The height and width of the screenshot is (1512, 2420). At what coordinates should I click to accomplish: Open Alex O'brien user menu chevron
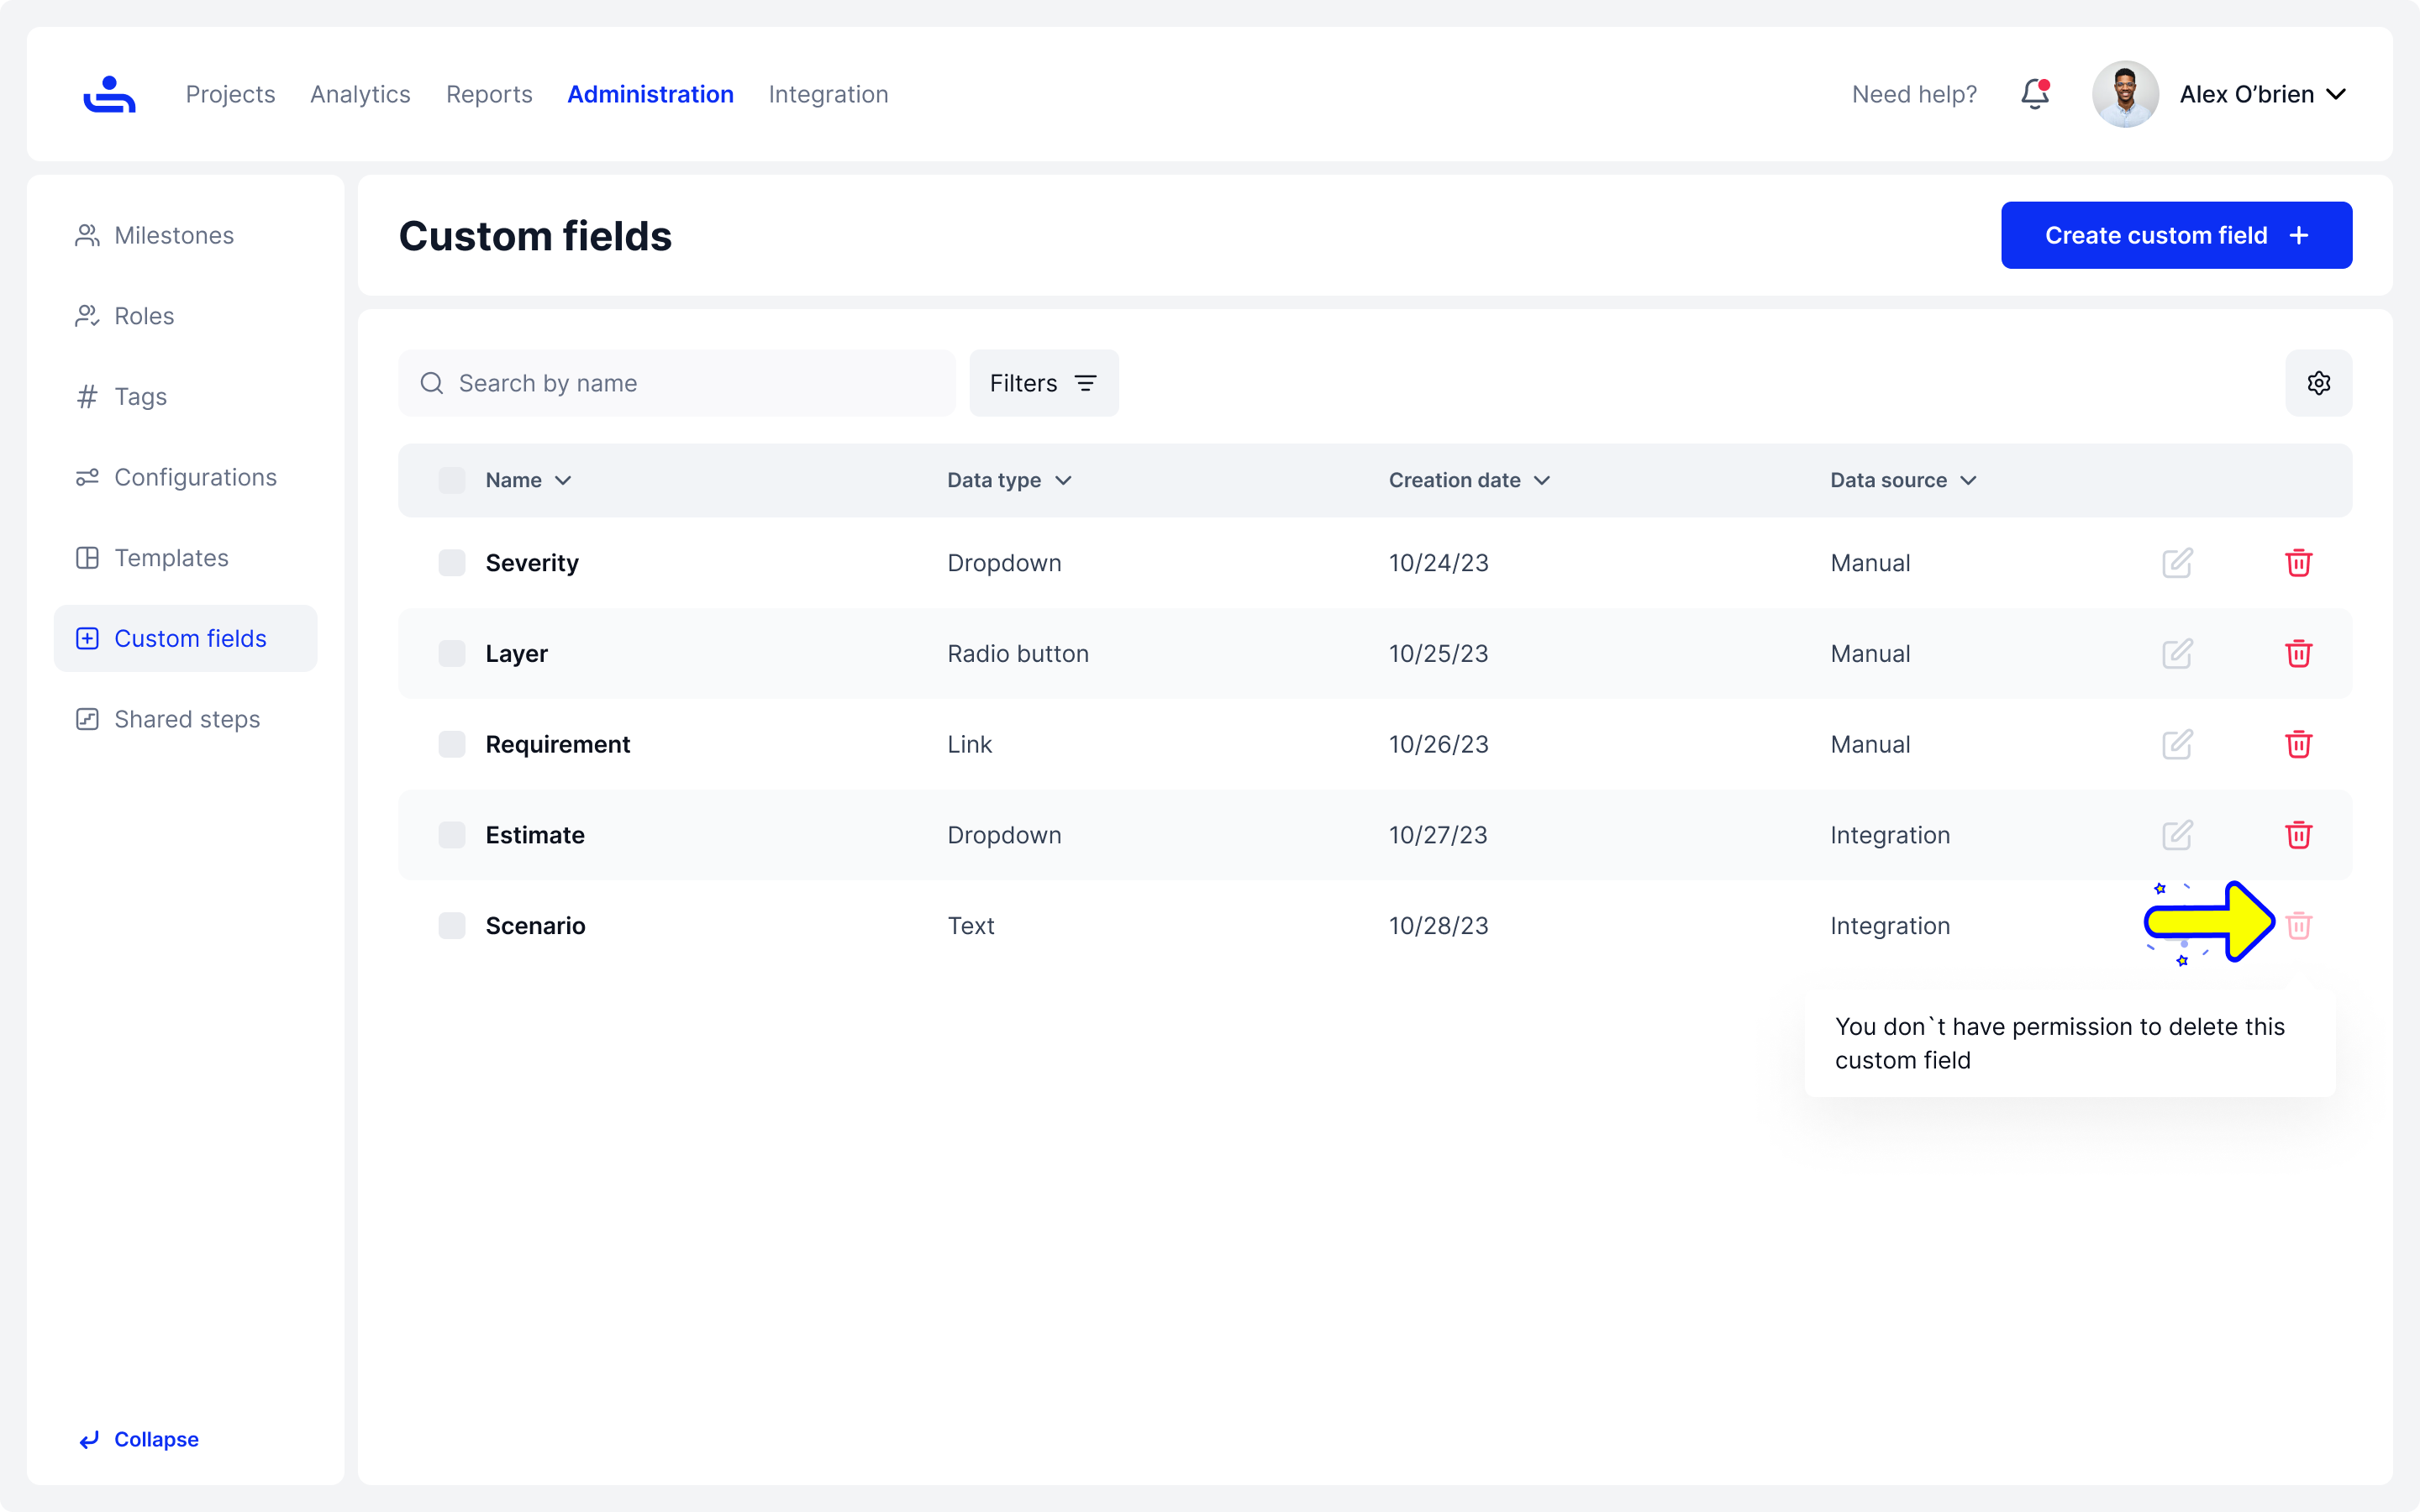coord(2336,94)
